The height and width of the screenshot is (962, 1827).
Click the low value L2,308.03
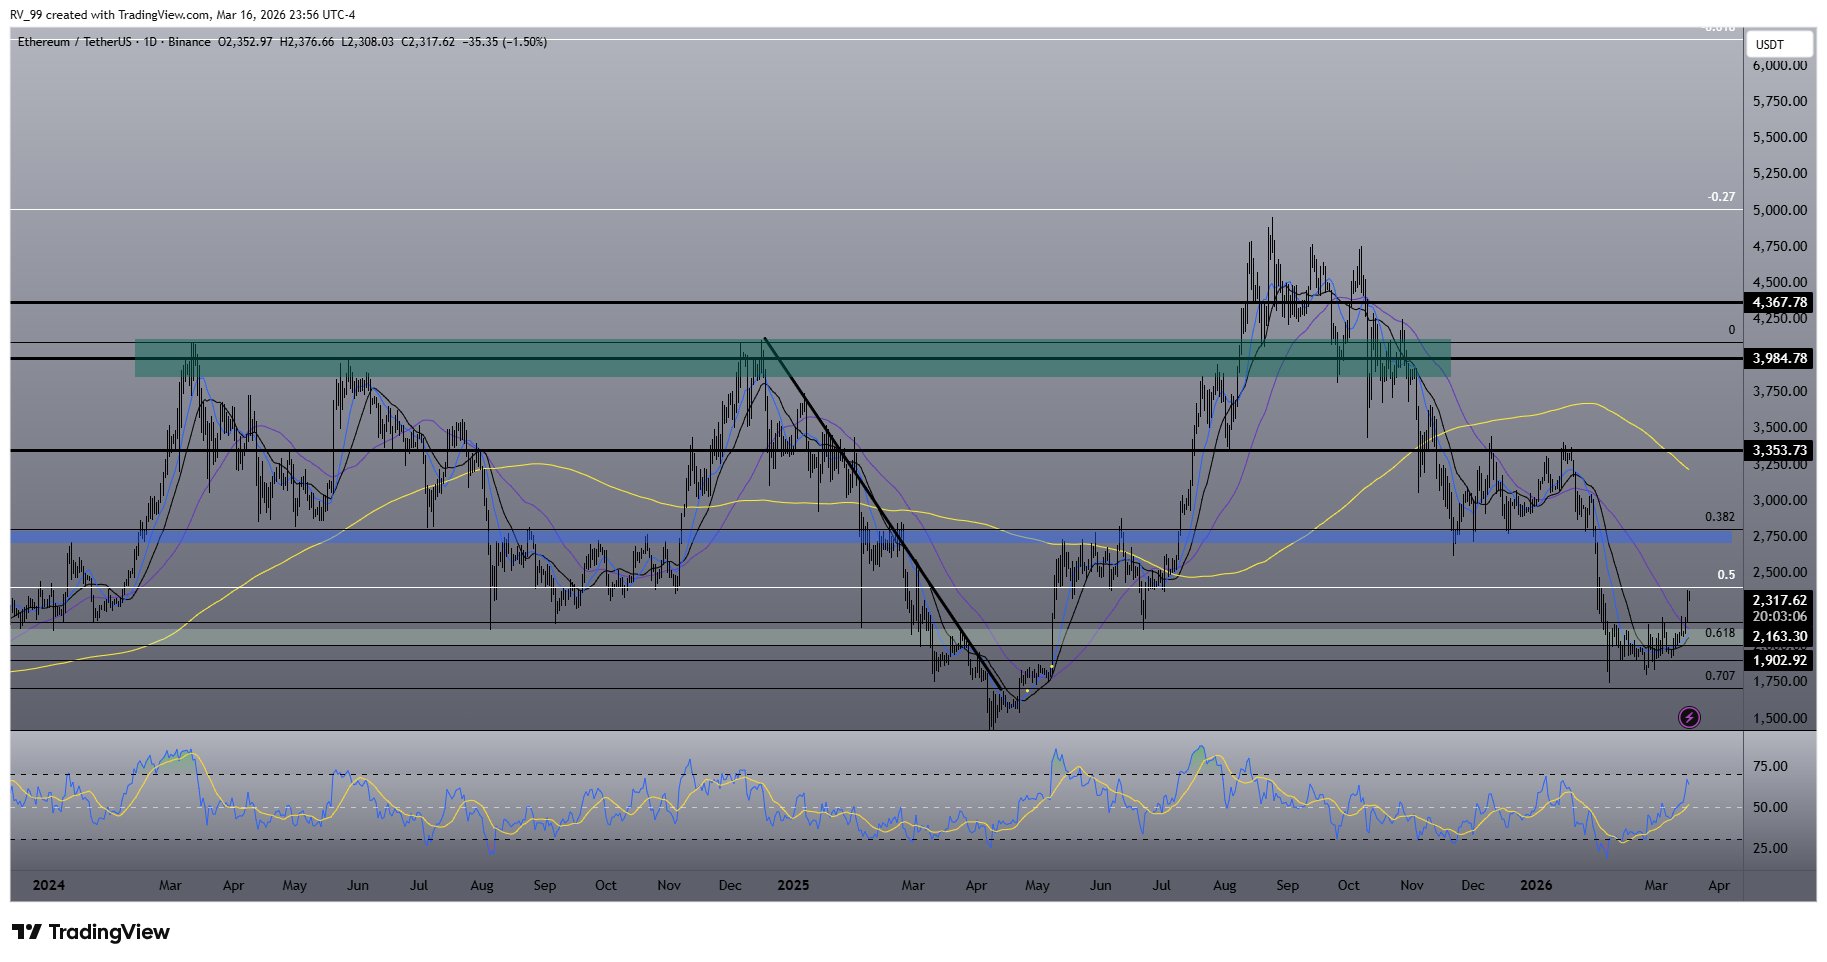[x=368, y=42]
